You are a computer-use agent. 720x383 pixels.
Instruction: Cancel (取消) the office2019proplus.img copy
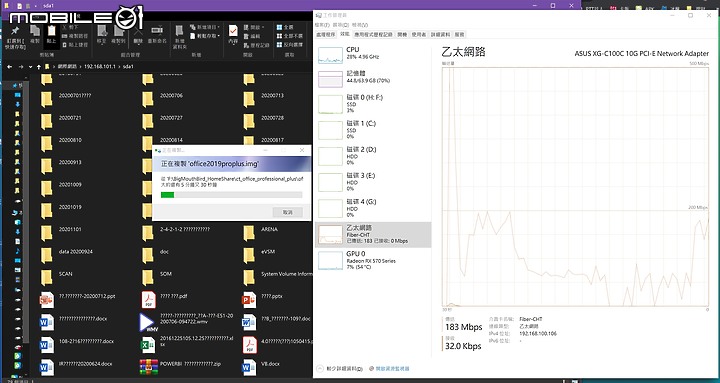pos(287,212)
